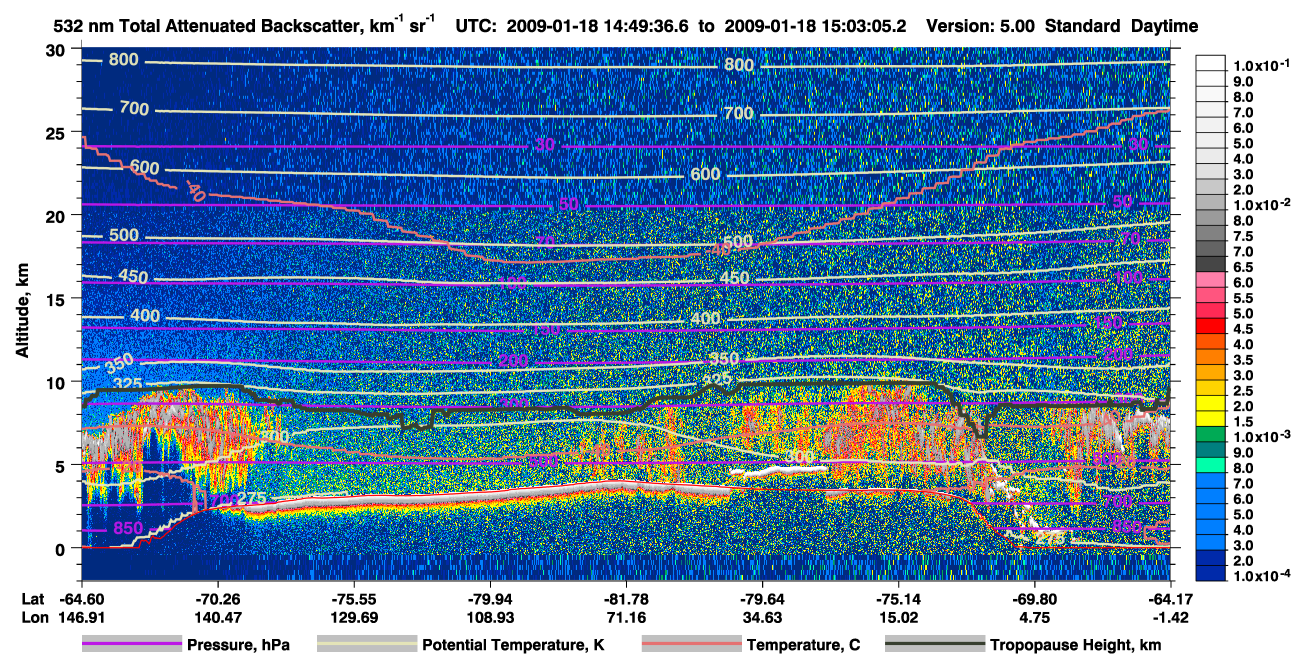The width and height of the screenshot is (1300, 667).
Task: Click colorbar label '7.5'
Action: pyautogui.click(x=1243, y=235)
